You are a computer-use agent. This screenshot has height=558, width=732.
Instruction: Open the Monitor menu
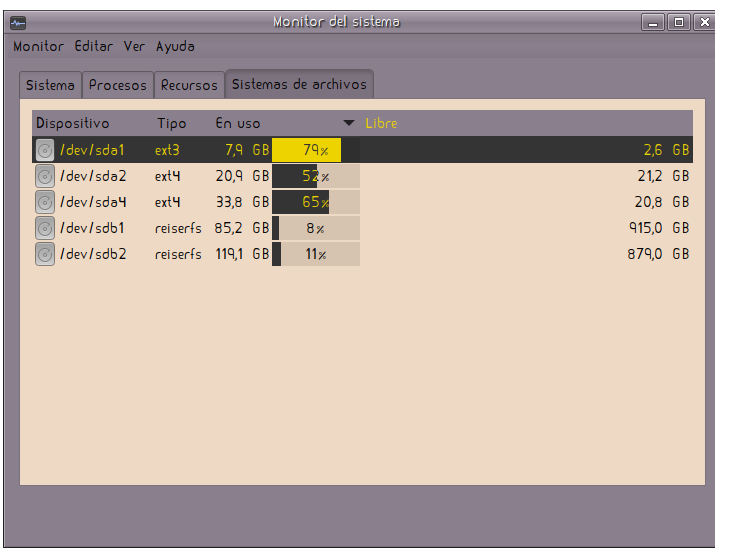38,46
